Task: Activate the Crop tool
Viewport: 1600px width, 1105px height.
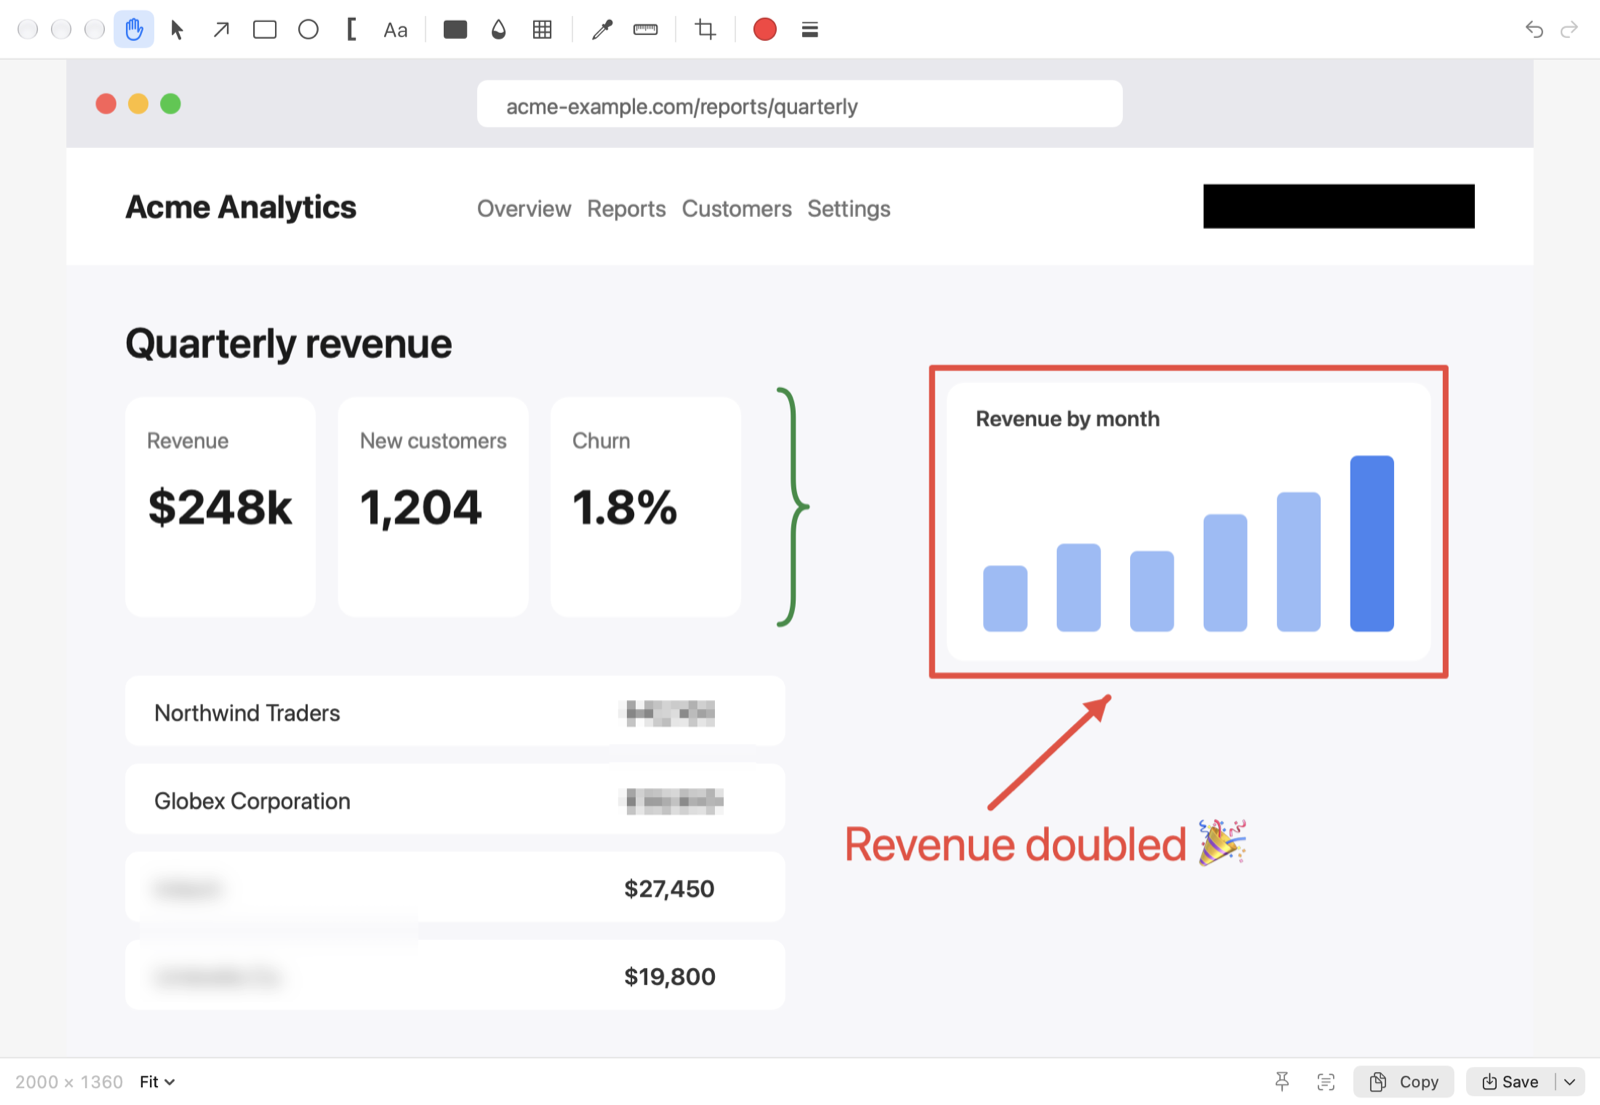Action: 706,30
